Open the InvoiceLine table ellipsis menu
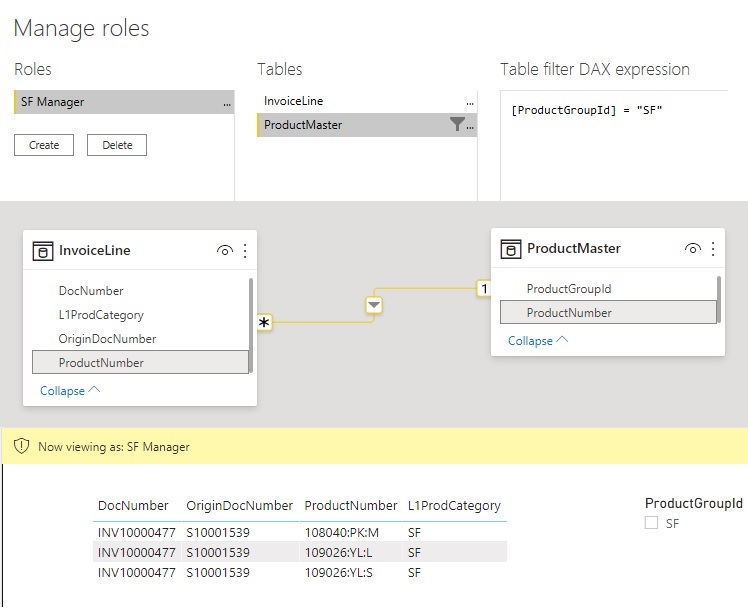748x609 pixels. [470, 103]
